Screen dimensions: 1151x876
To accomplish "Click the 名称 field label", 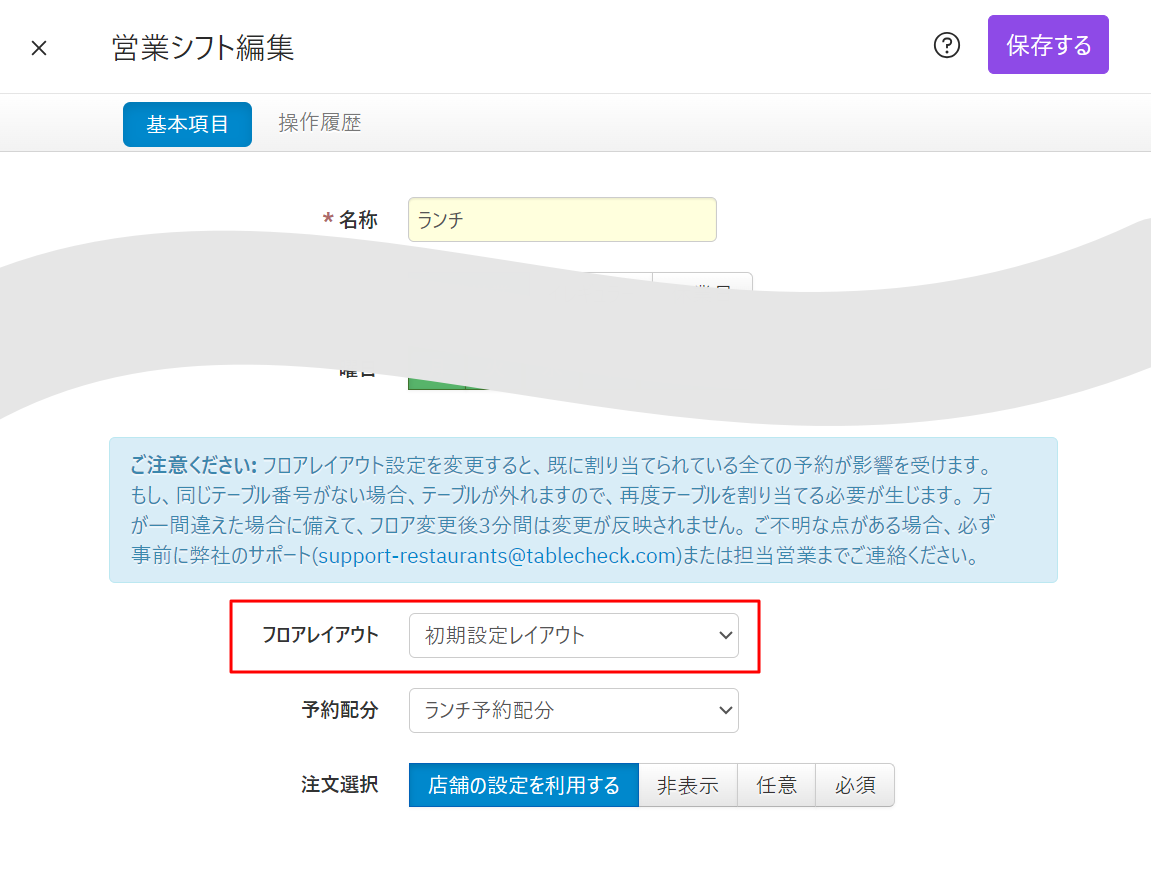I will [x=357, y=220].
